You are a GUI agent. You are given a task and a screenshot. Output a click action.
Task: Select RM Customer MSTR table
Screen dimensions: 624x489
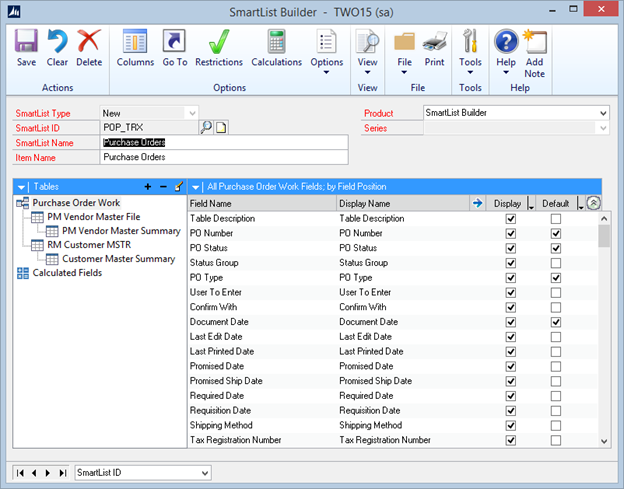pos(89,245)
